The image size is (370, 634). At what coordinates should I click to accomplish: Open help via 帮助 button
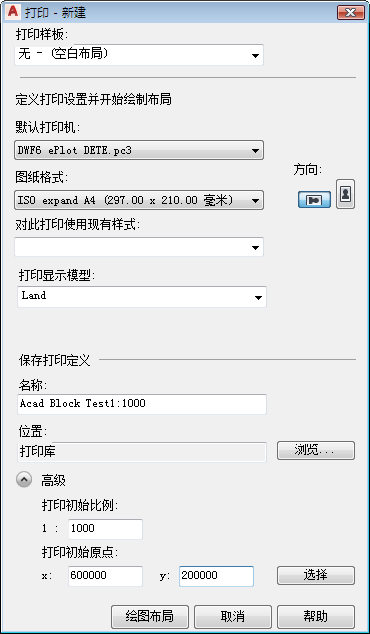(316, 617)
